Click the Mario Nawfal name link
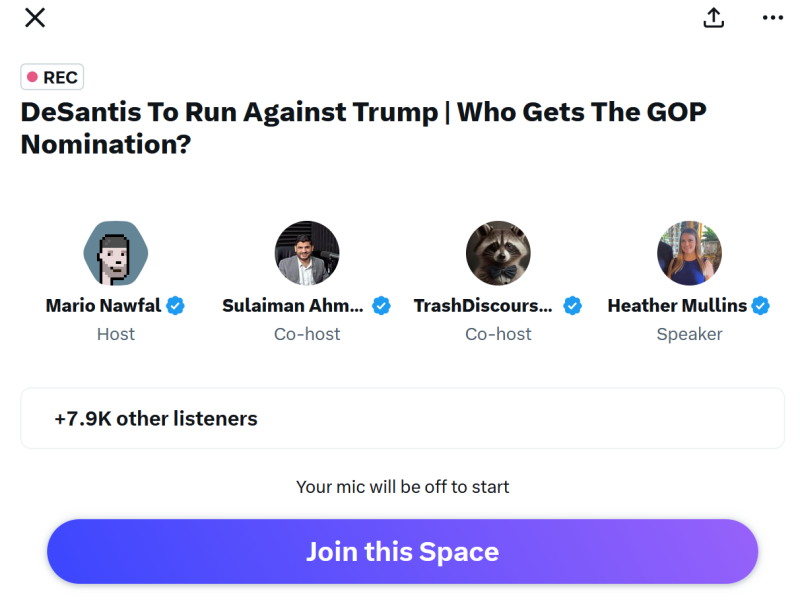Viewport: 800px width, 600px height. coord(103,306)
